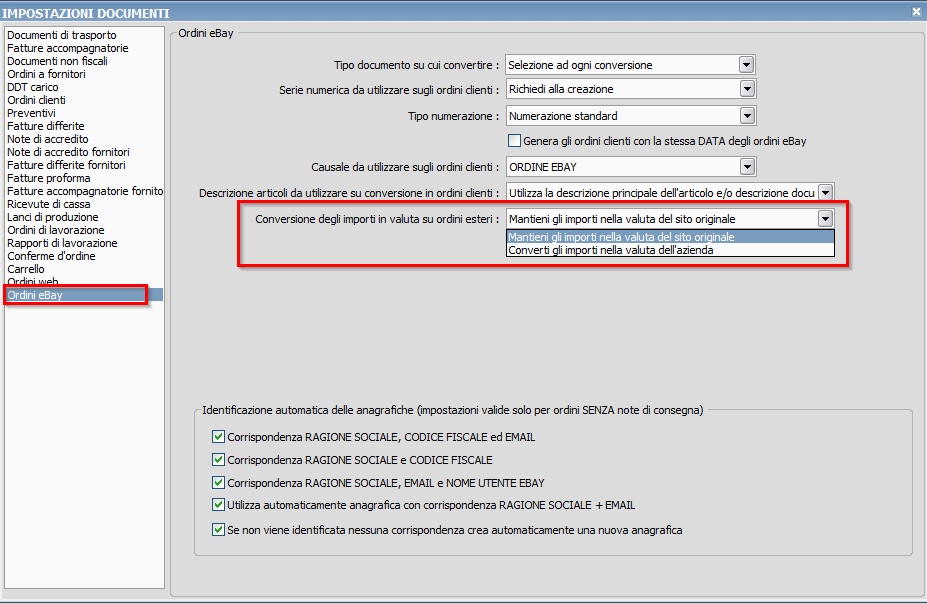Toggle RAGIONE SOCIALE, EMAIL e NOME UTENTE EBAY

(x=218, y=482)
